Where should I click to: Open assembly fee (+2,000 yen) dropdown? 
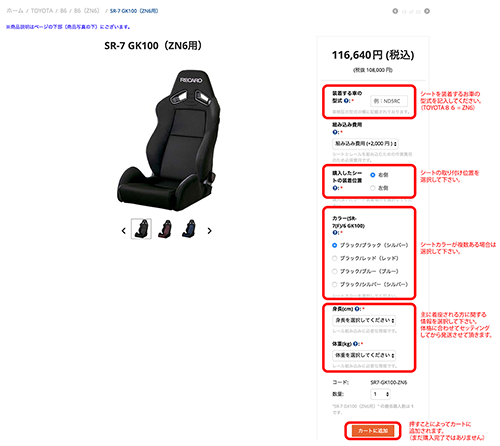pyautogui.click(x=365, y=144)
